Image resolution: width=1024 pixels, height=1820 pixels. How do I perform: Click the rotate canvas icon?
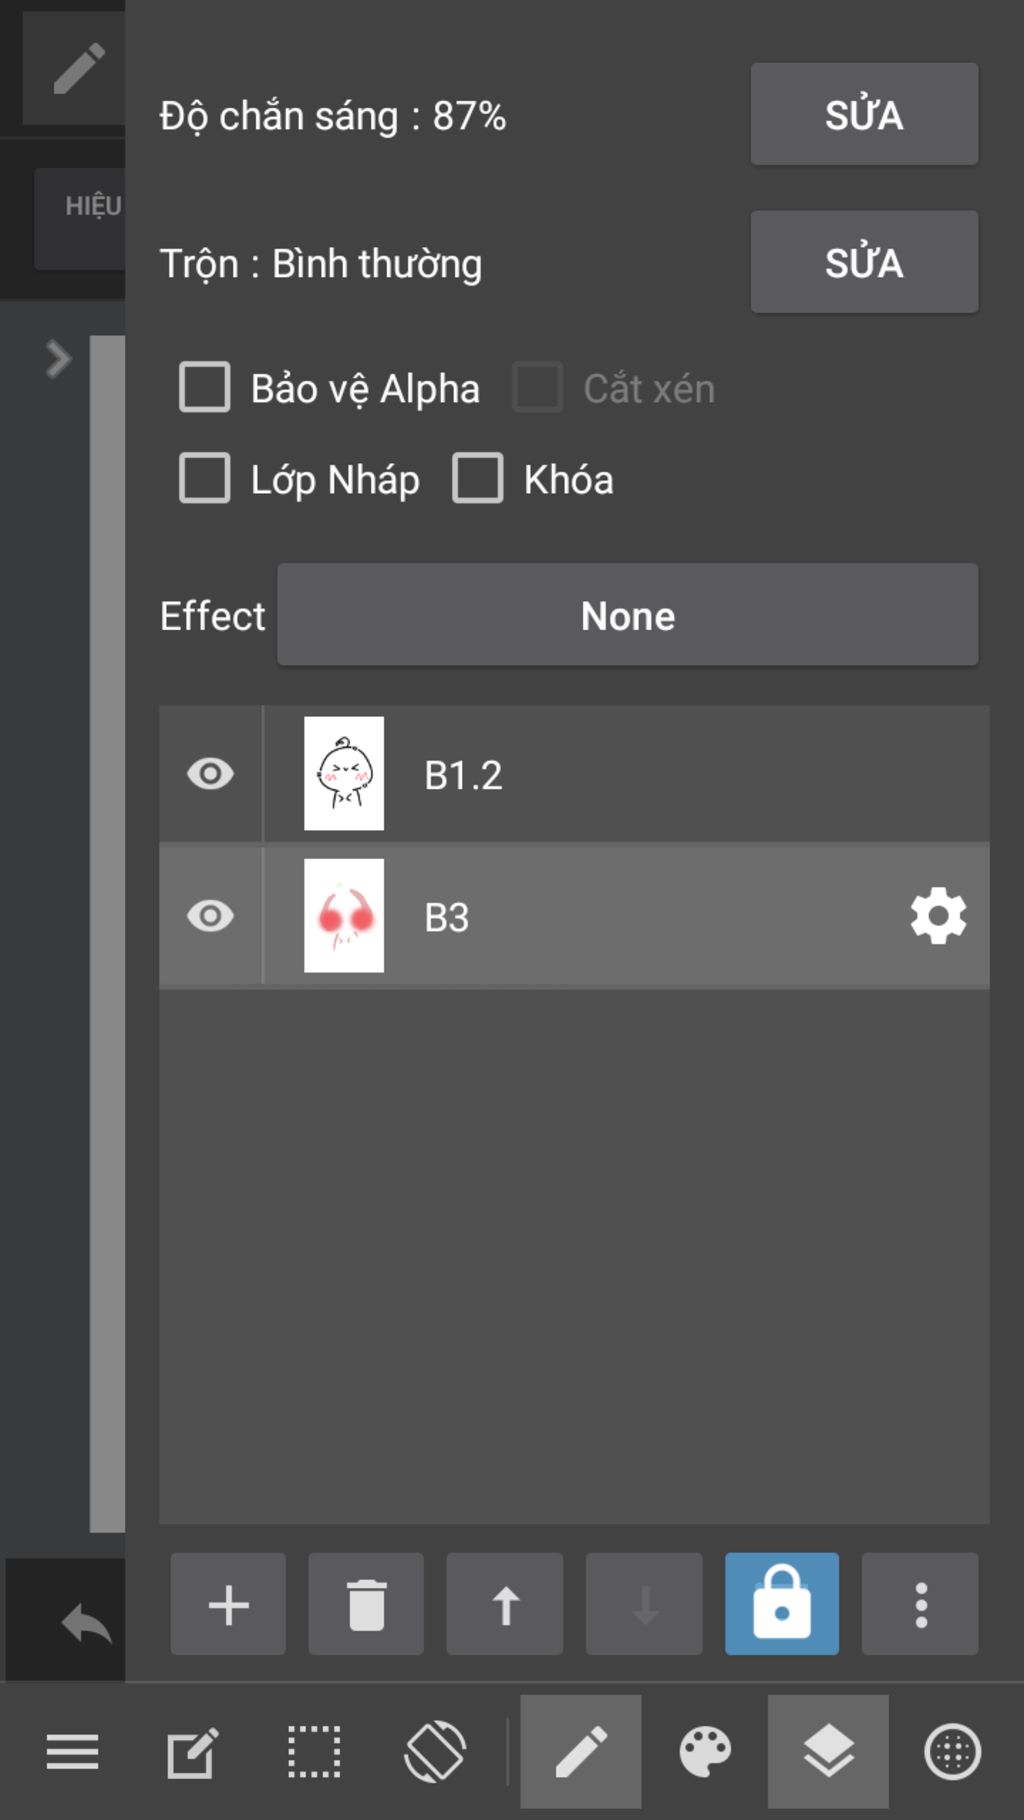[435, 1752]
